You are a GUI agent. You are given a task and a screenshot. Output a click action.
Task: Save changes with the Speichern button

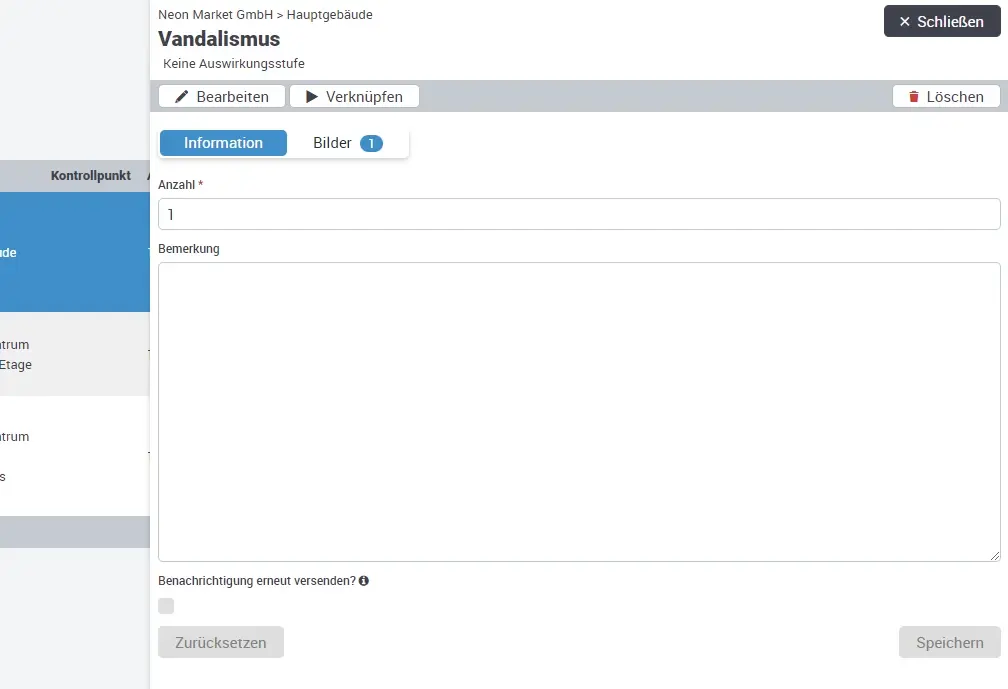[x=949, y=643]
